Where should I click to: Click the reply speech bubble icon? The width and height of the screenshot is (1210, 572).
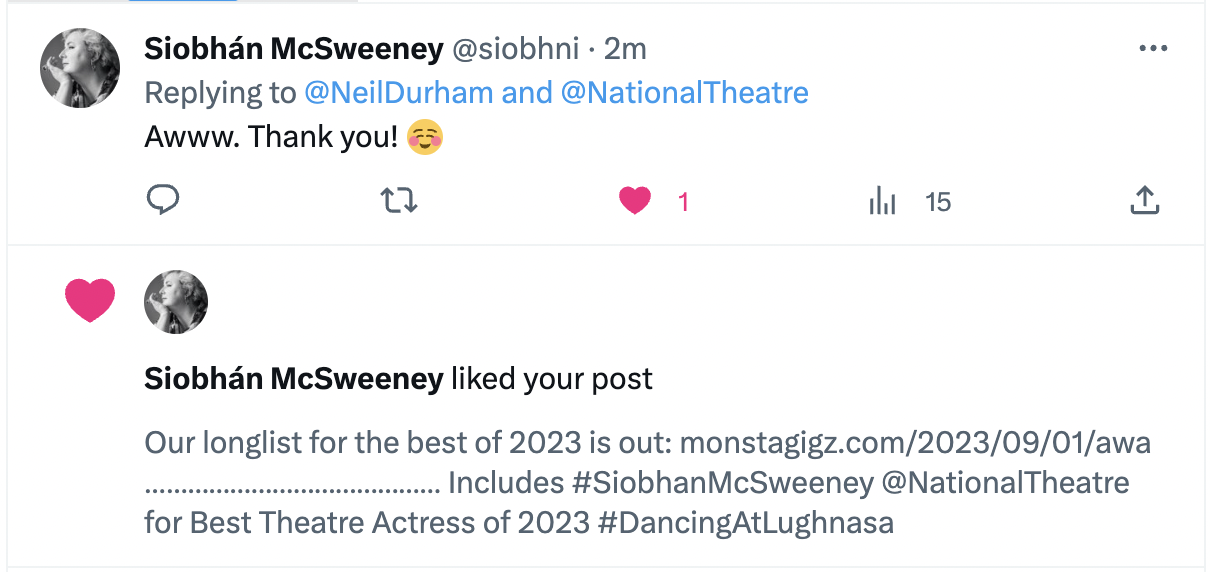162,201
